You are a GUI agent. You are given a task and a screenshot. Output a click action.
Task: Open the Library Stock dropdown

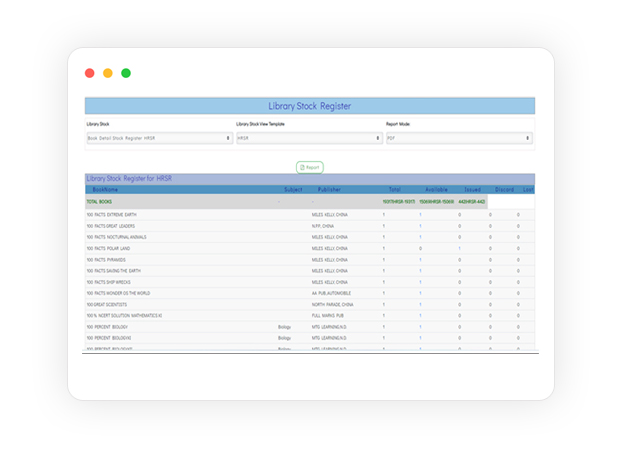[159, 138]
